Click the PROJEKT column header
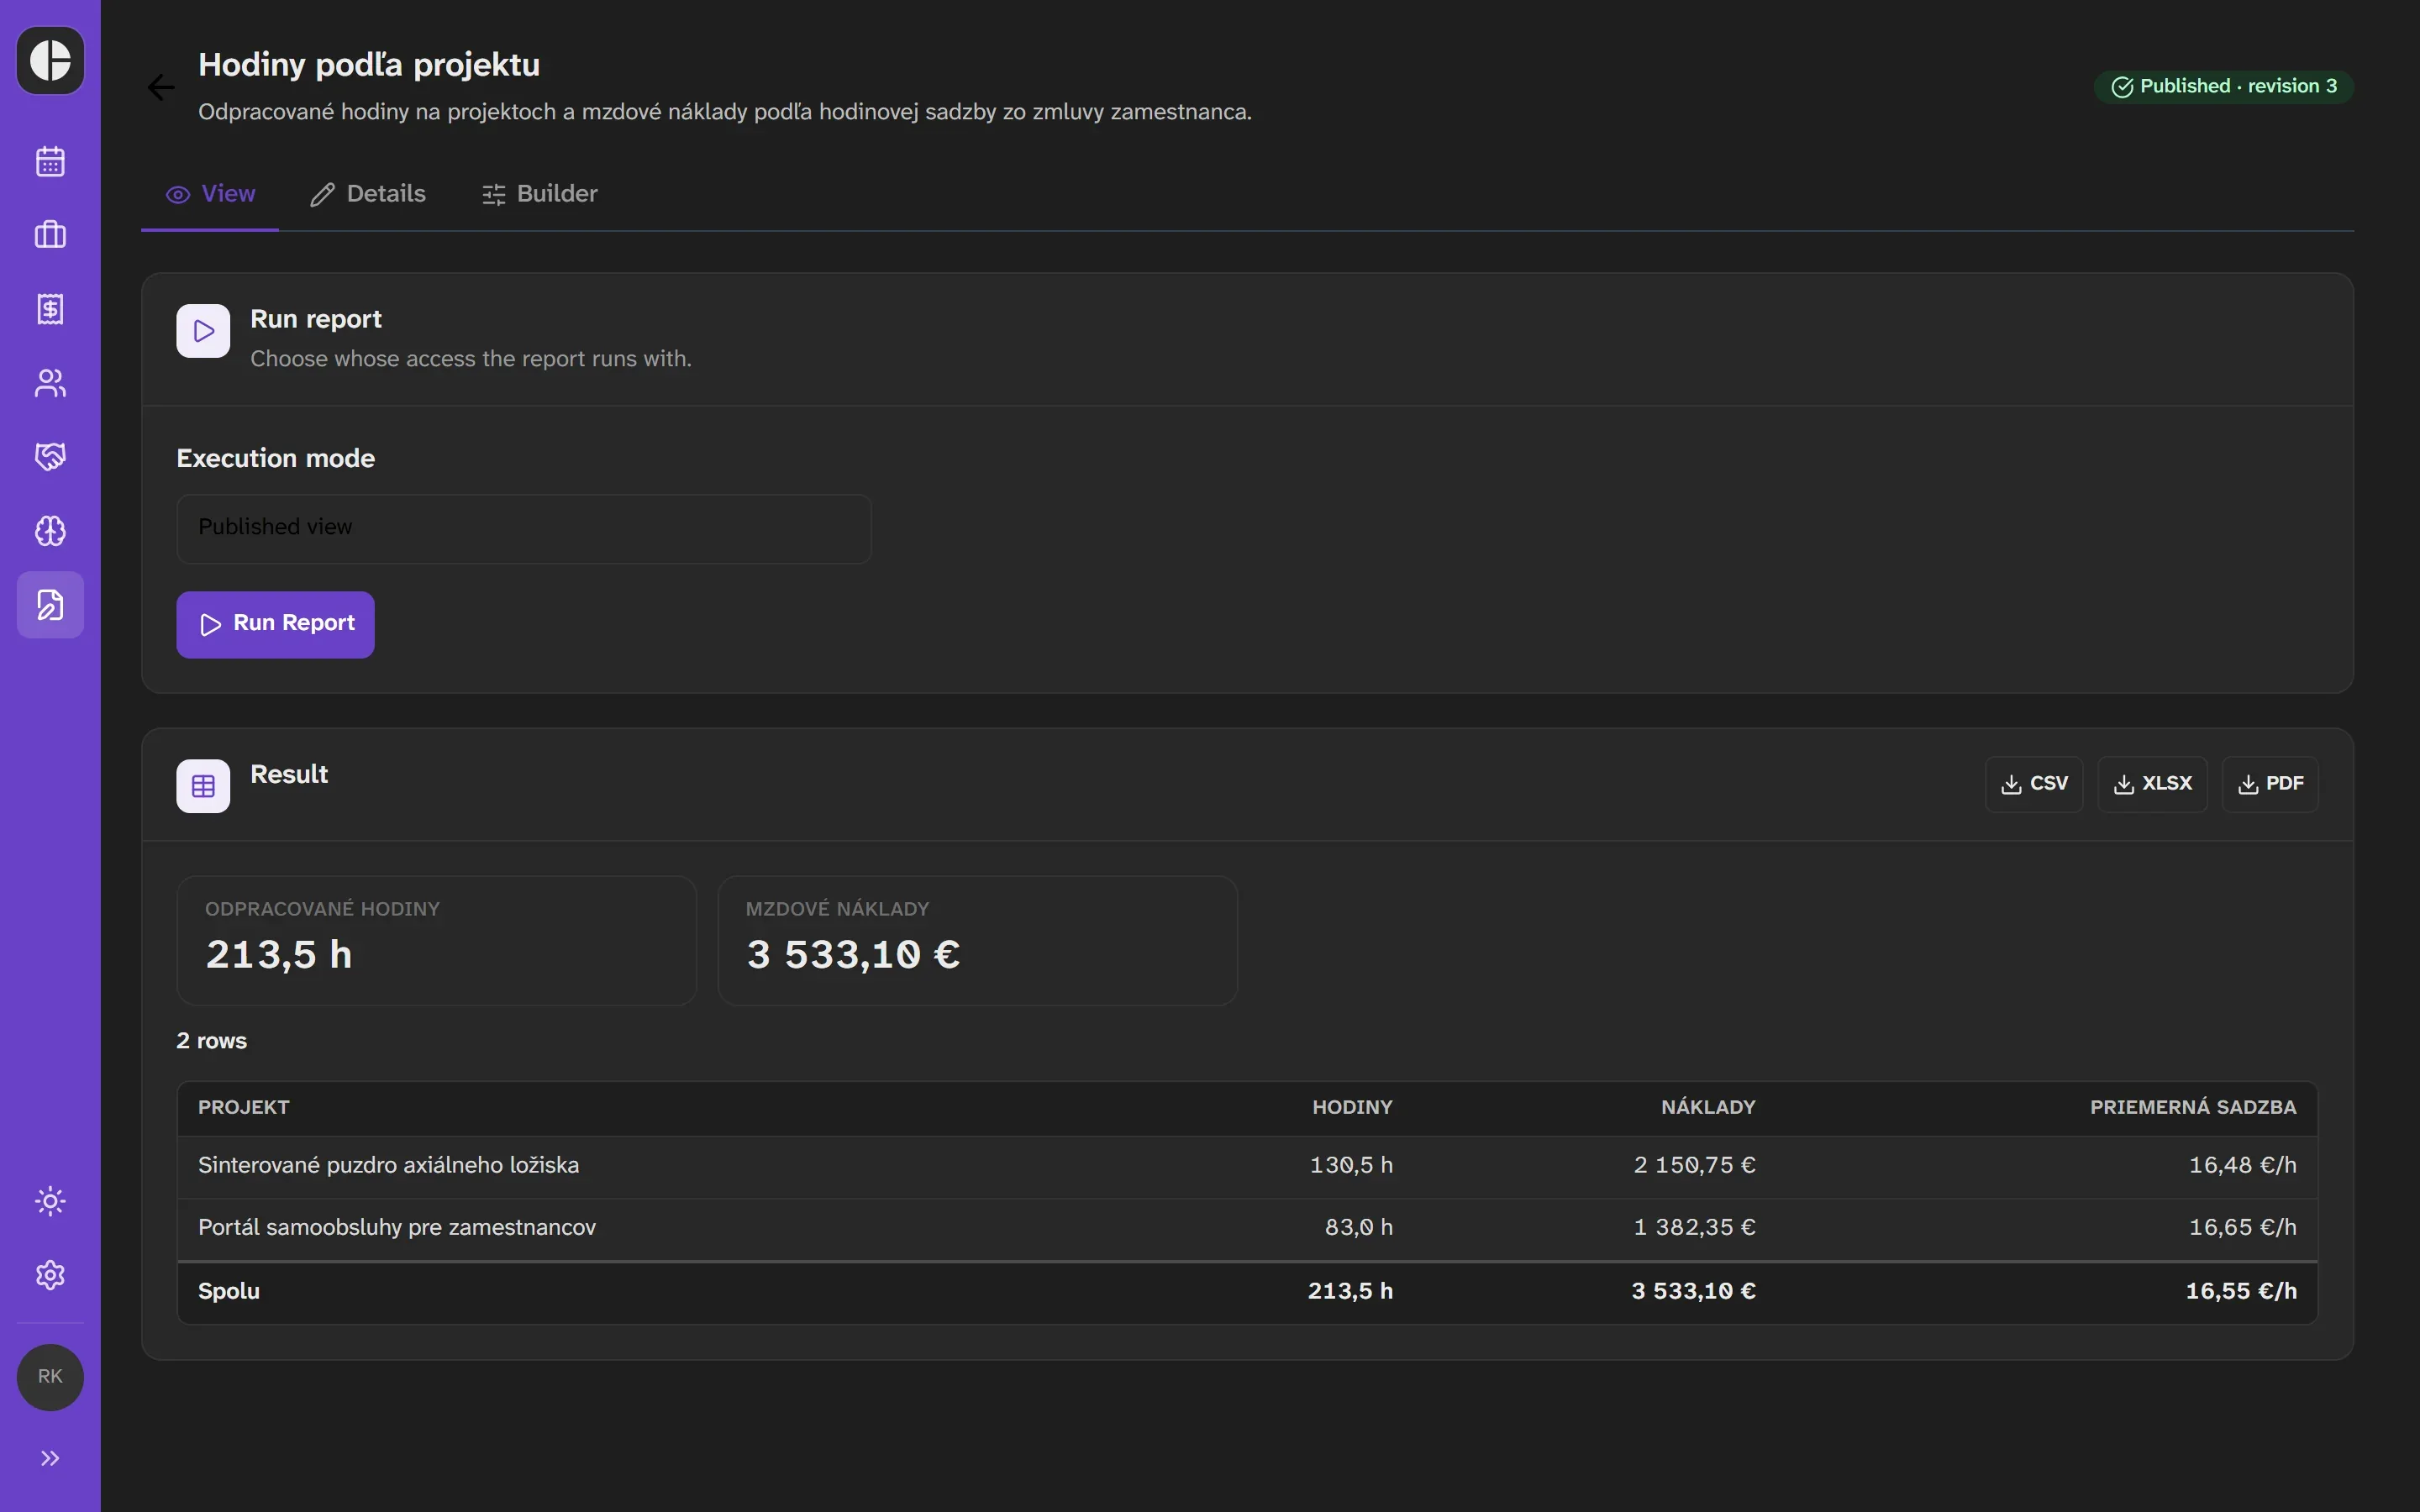 (244, 1107)
